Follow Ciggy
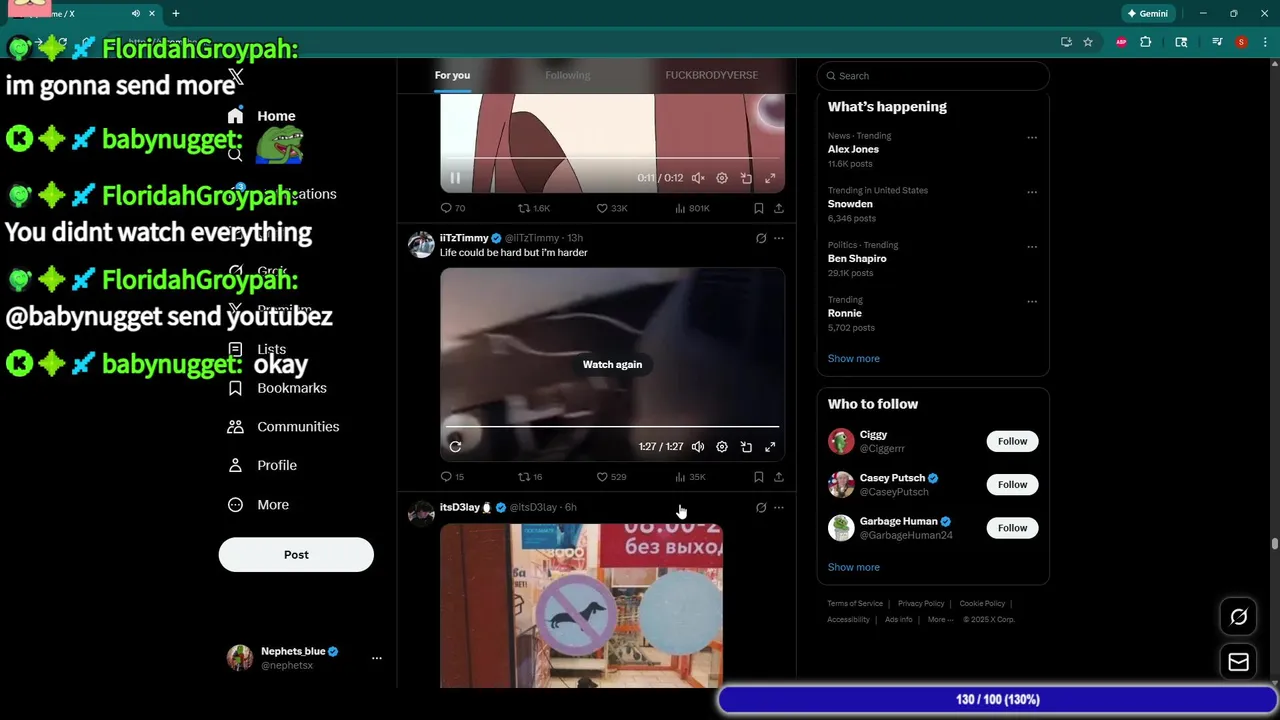1280x720 pixels. 1012,441
